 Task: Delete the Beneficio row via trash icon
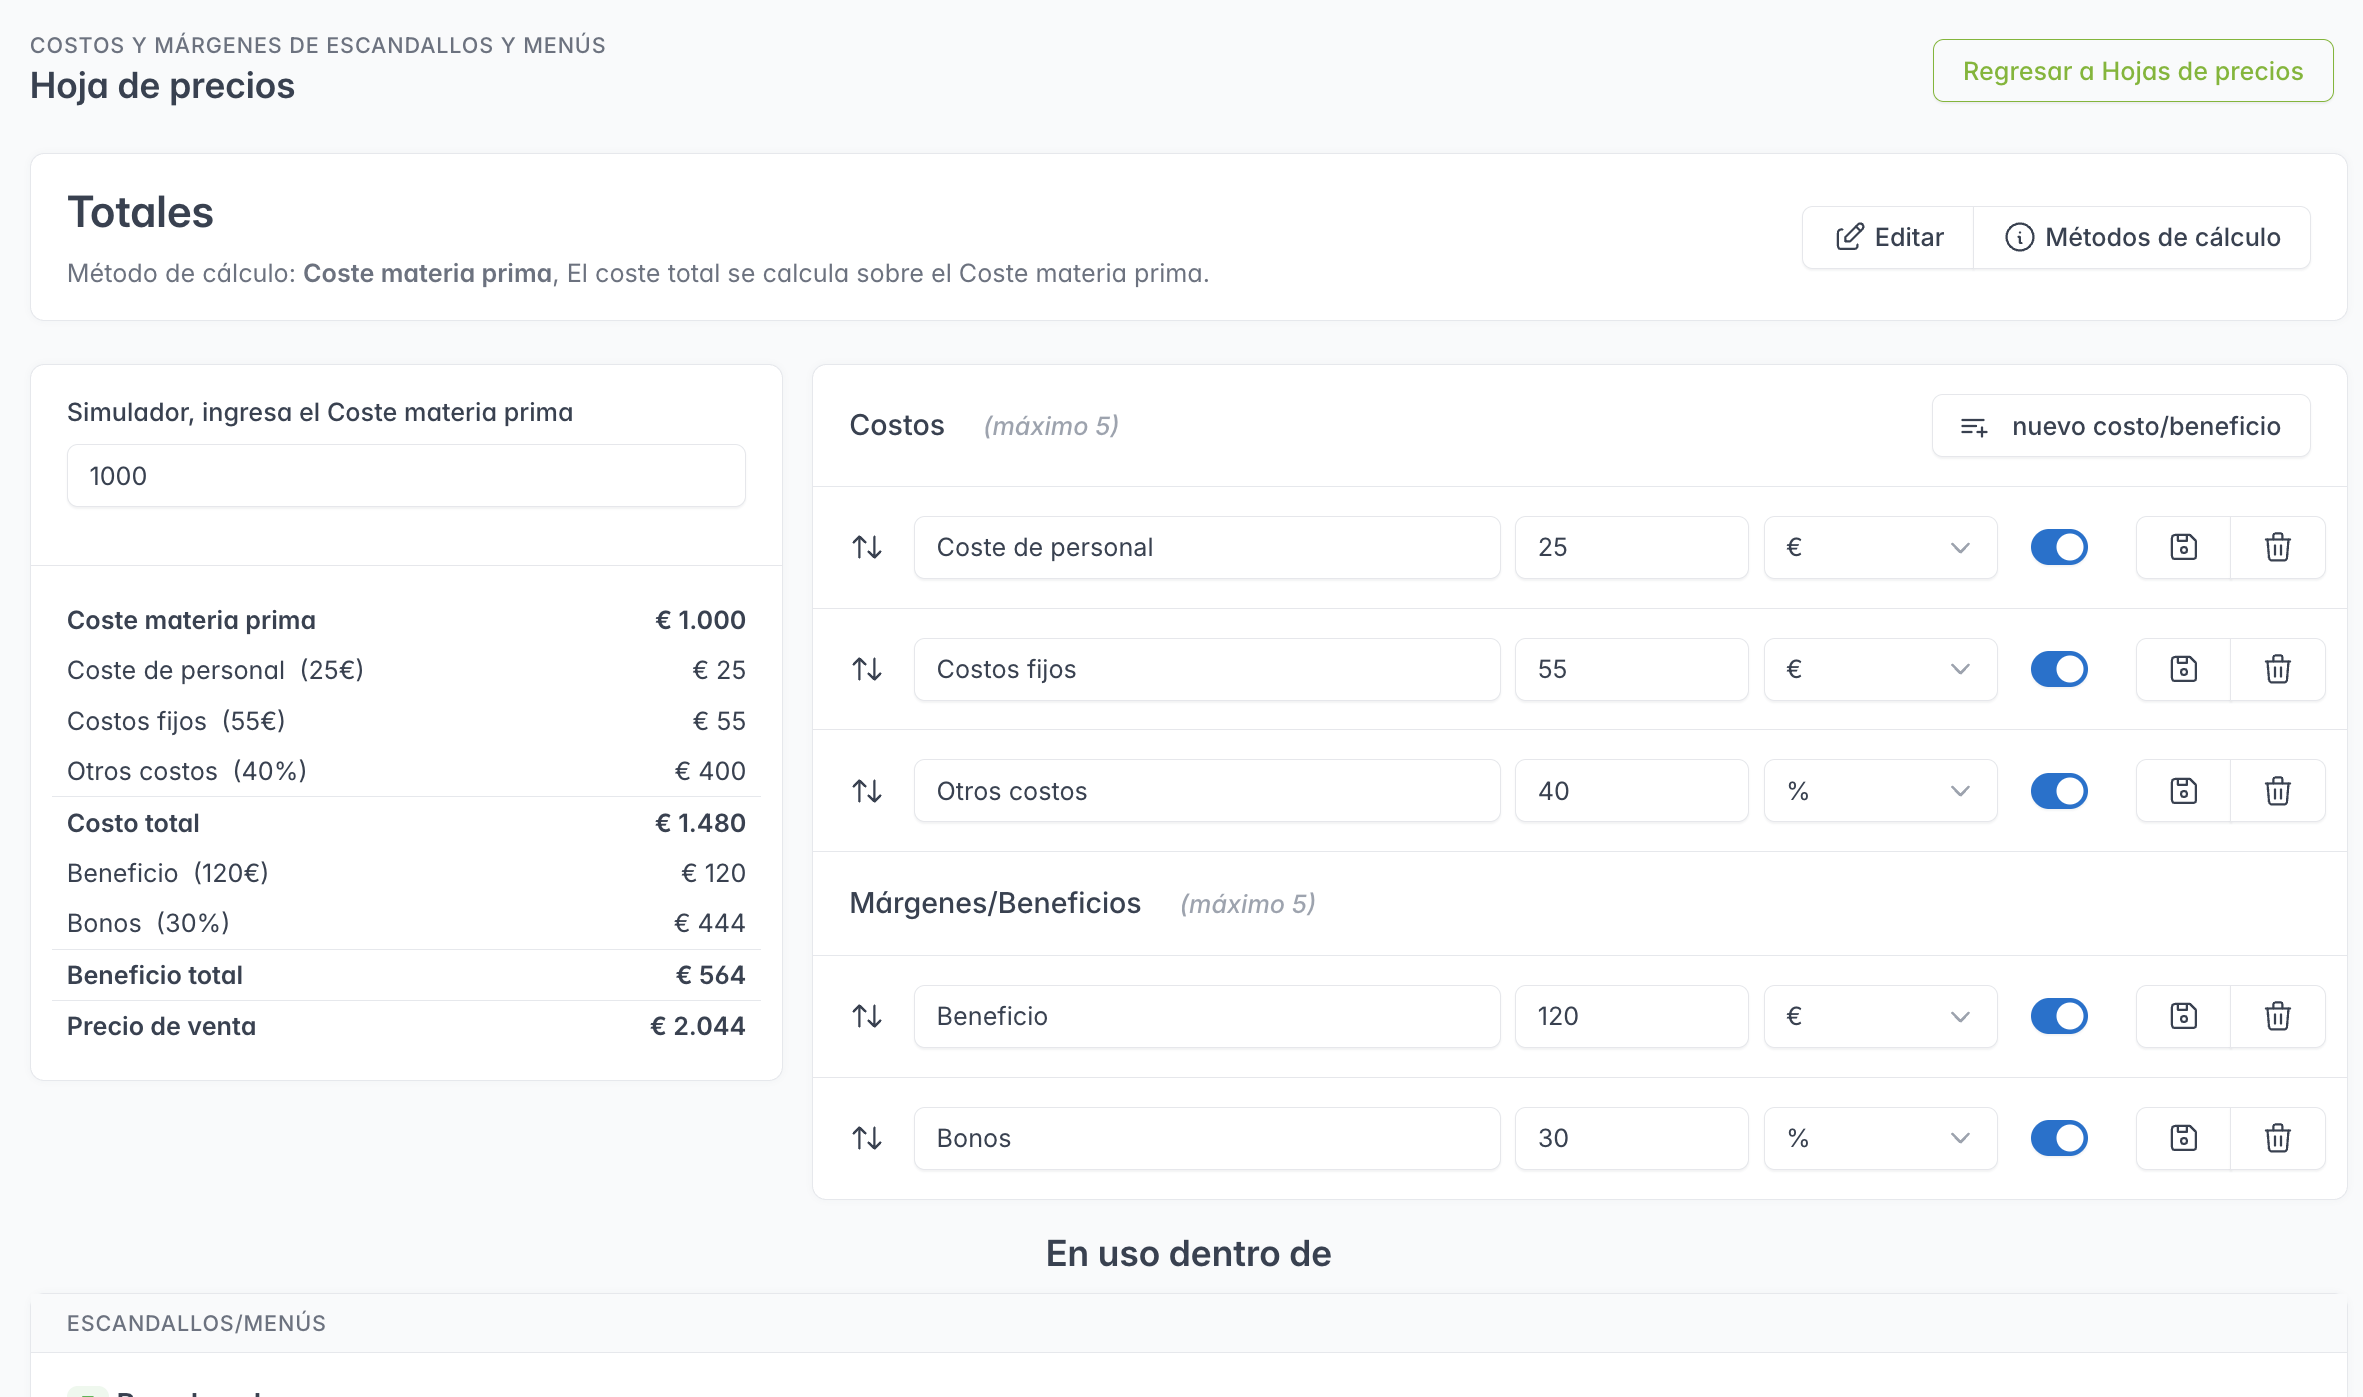click(x=2277, y=1016)
